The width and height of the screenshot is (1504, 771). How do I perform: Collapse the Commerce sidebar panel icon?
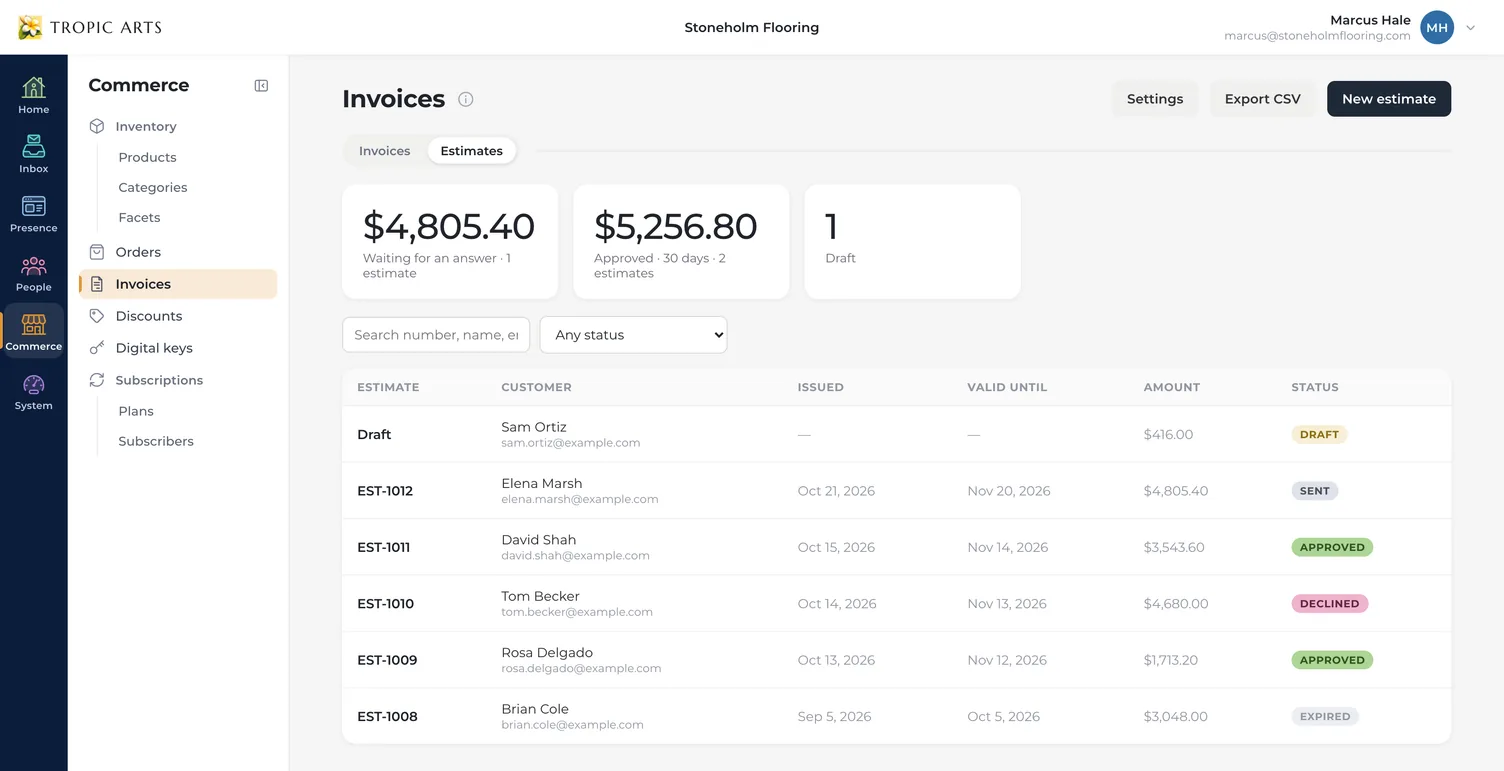tap(261, 86)
